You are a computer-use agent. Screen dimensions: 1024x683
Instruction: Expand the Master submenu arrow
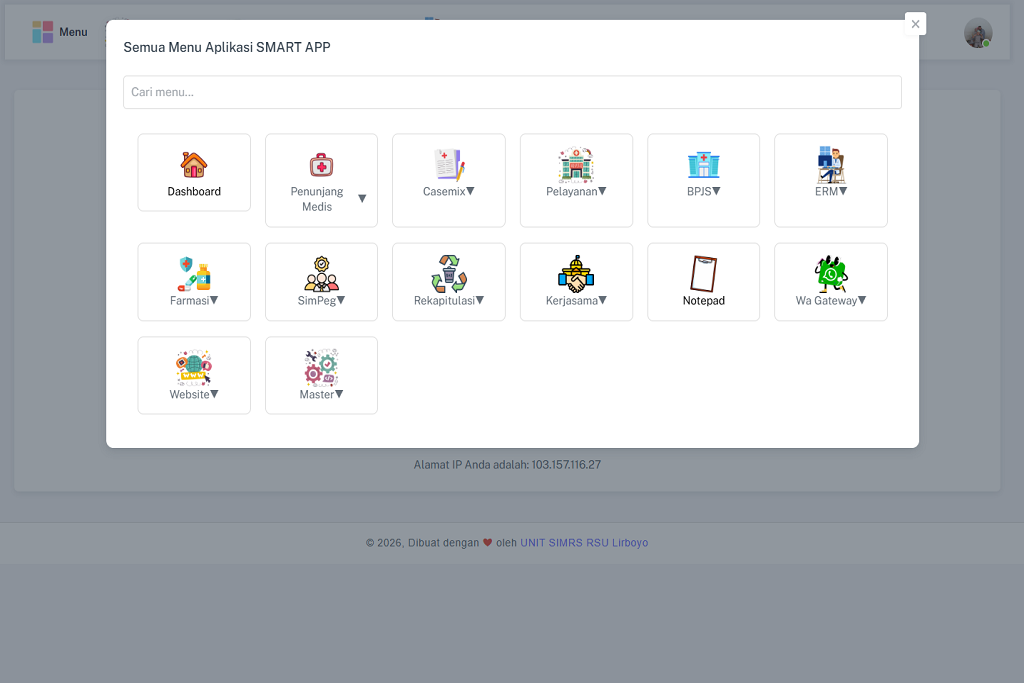pyautogui.click(x=339, y=394)
